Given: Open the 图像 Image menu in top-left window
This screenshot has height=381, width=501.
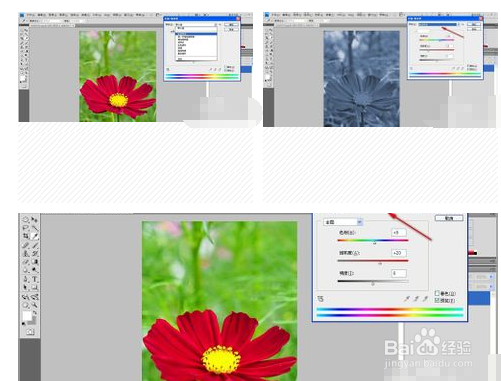Looking at the screenshot, I should click(52, 15).
